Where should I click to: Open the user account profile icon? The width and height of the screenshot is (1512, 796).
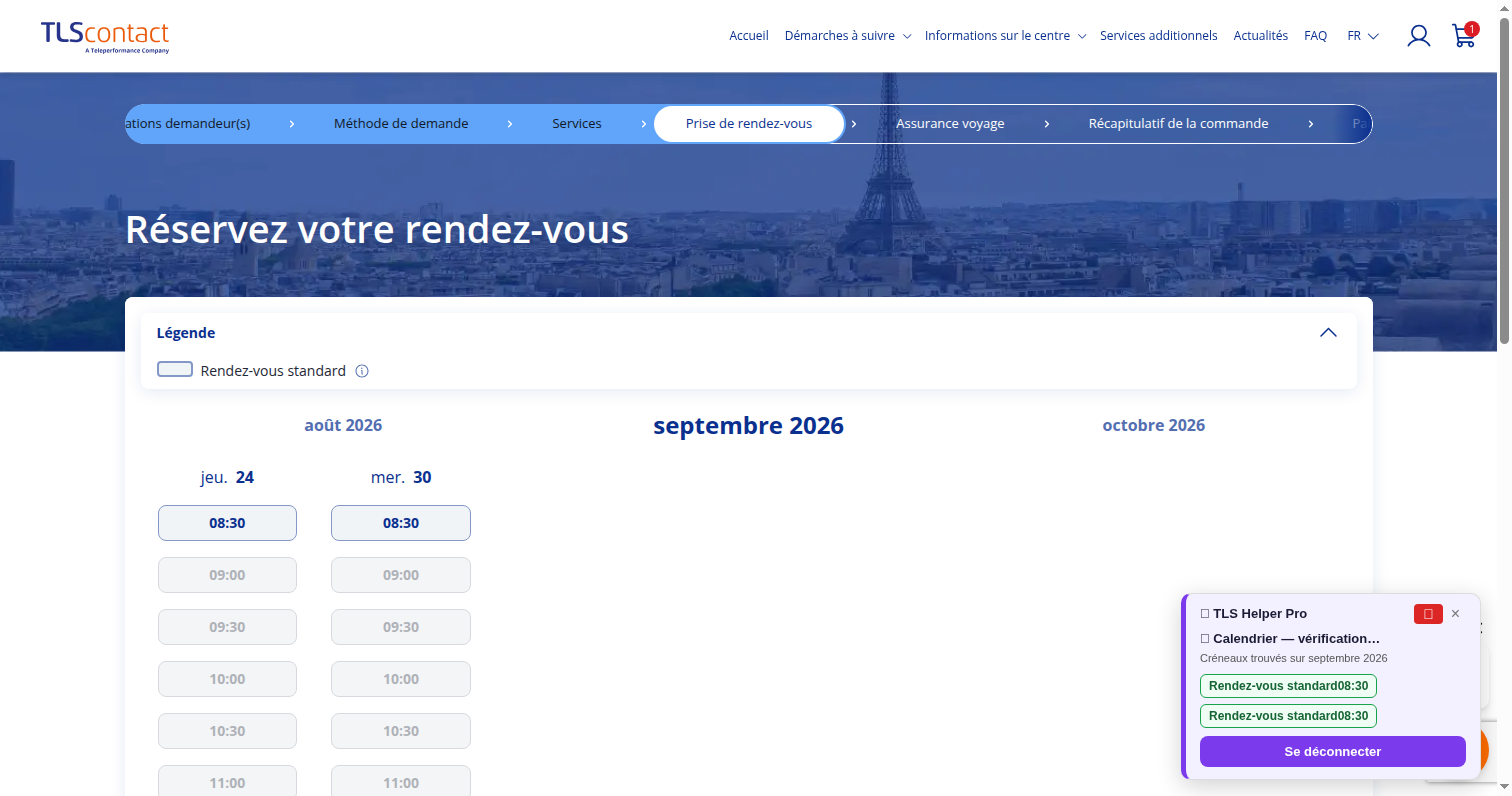tap(1418, 36)
